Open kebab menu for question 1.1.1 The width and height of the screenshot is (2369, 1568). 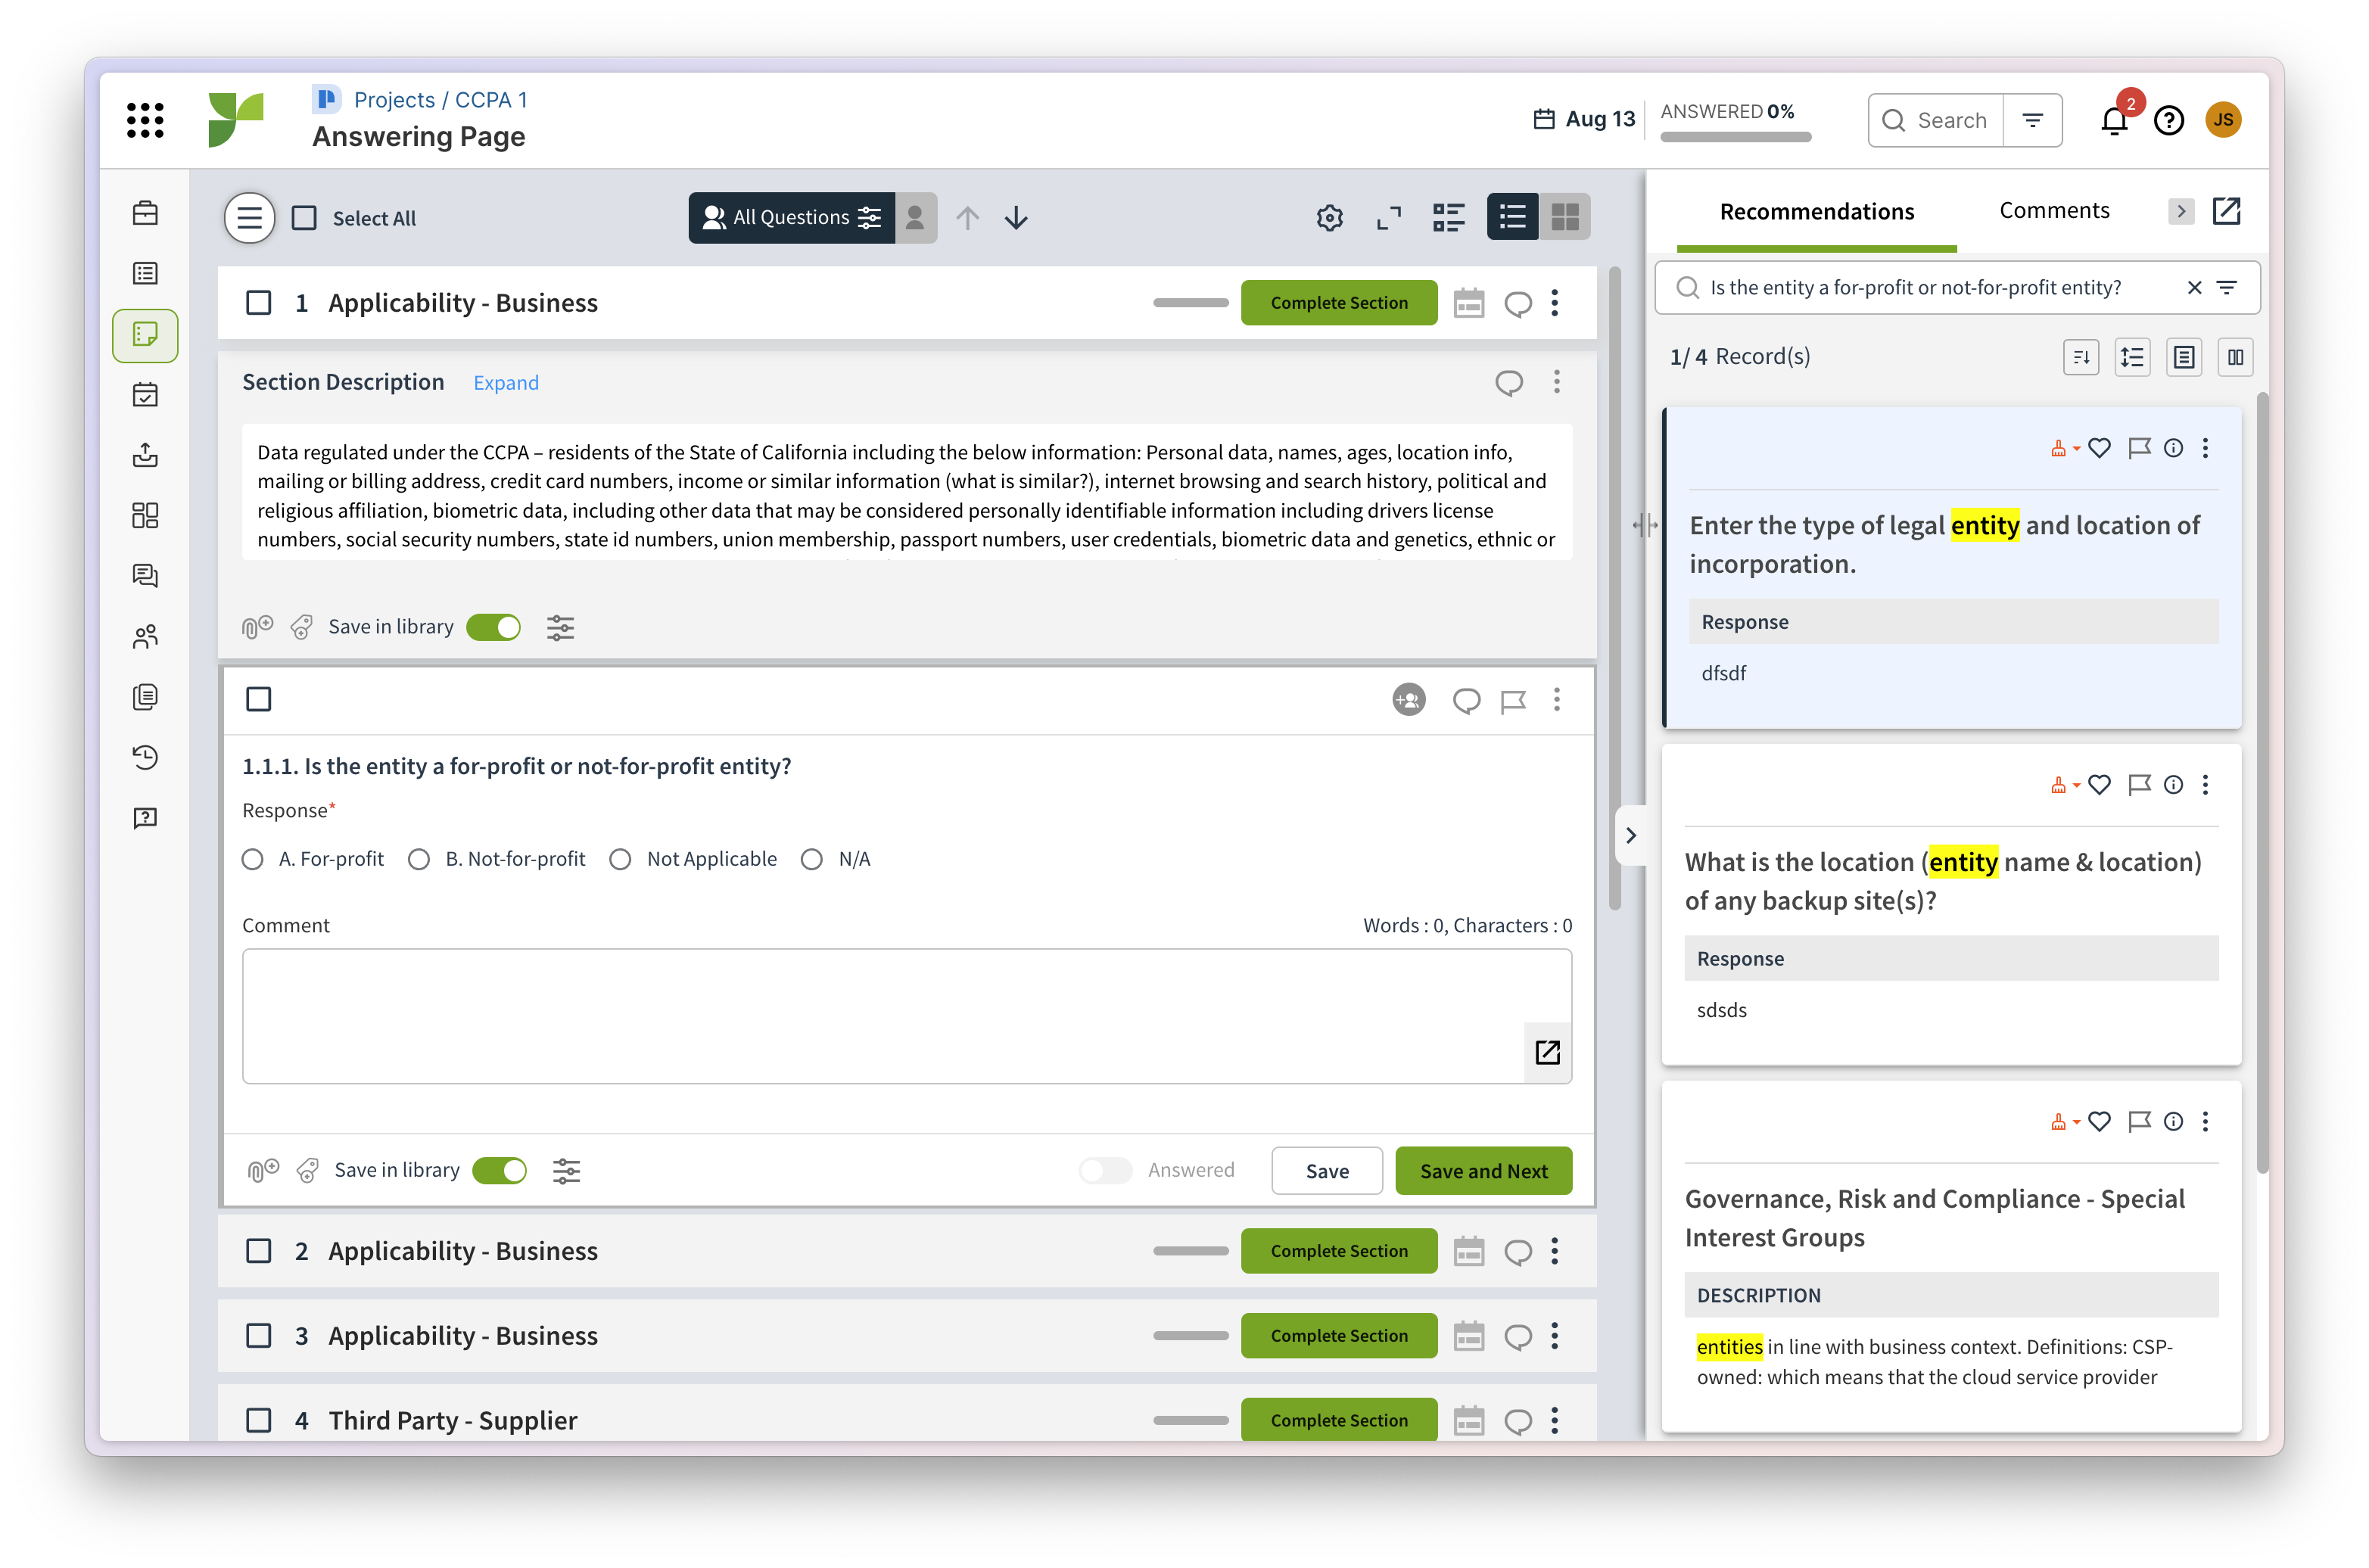(x=1556, y=700)
